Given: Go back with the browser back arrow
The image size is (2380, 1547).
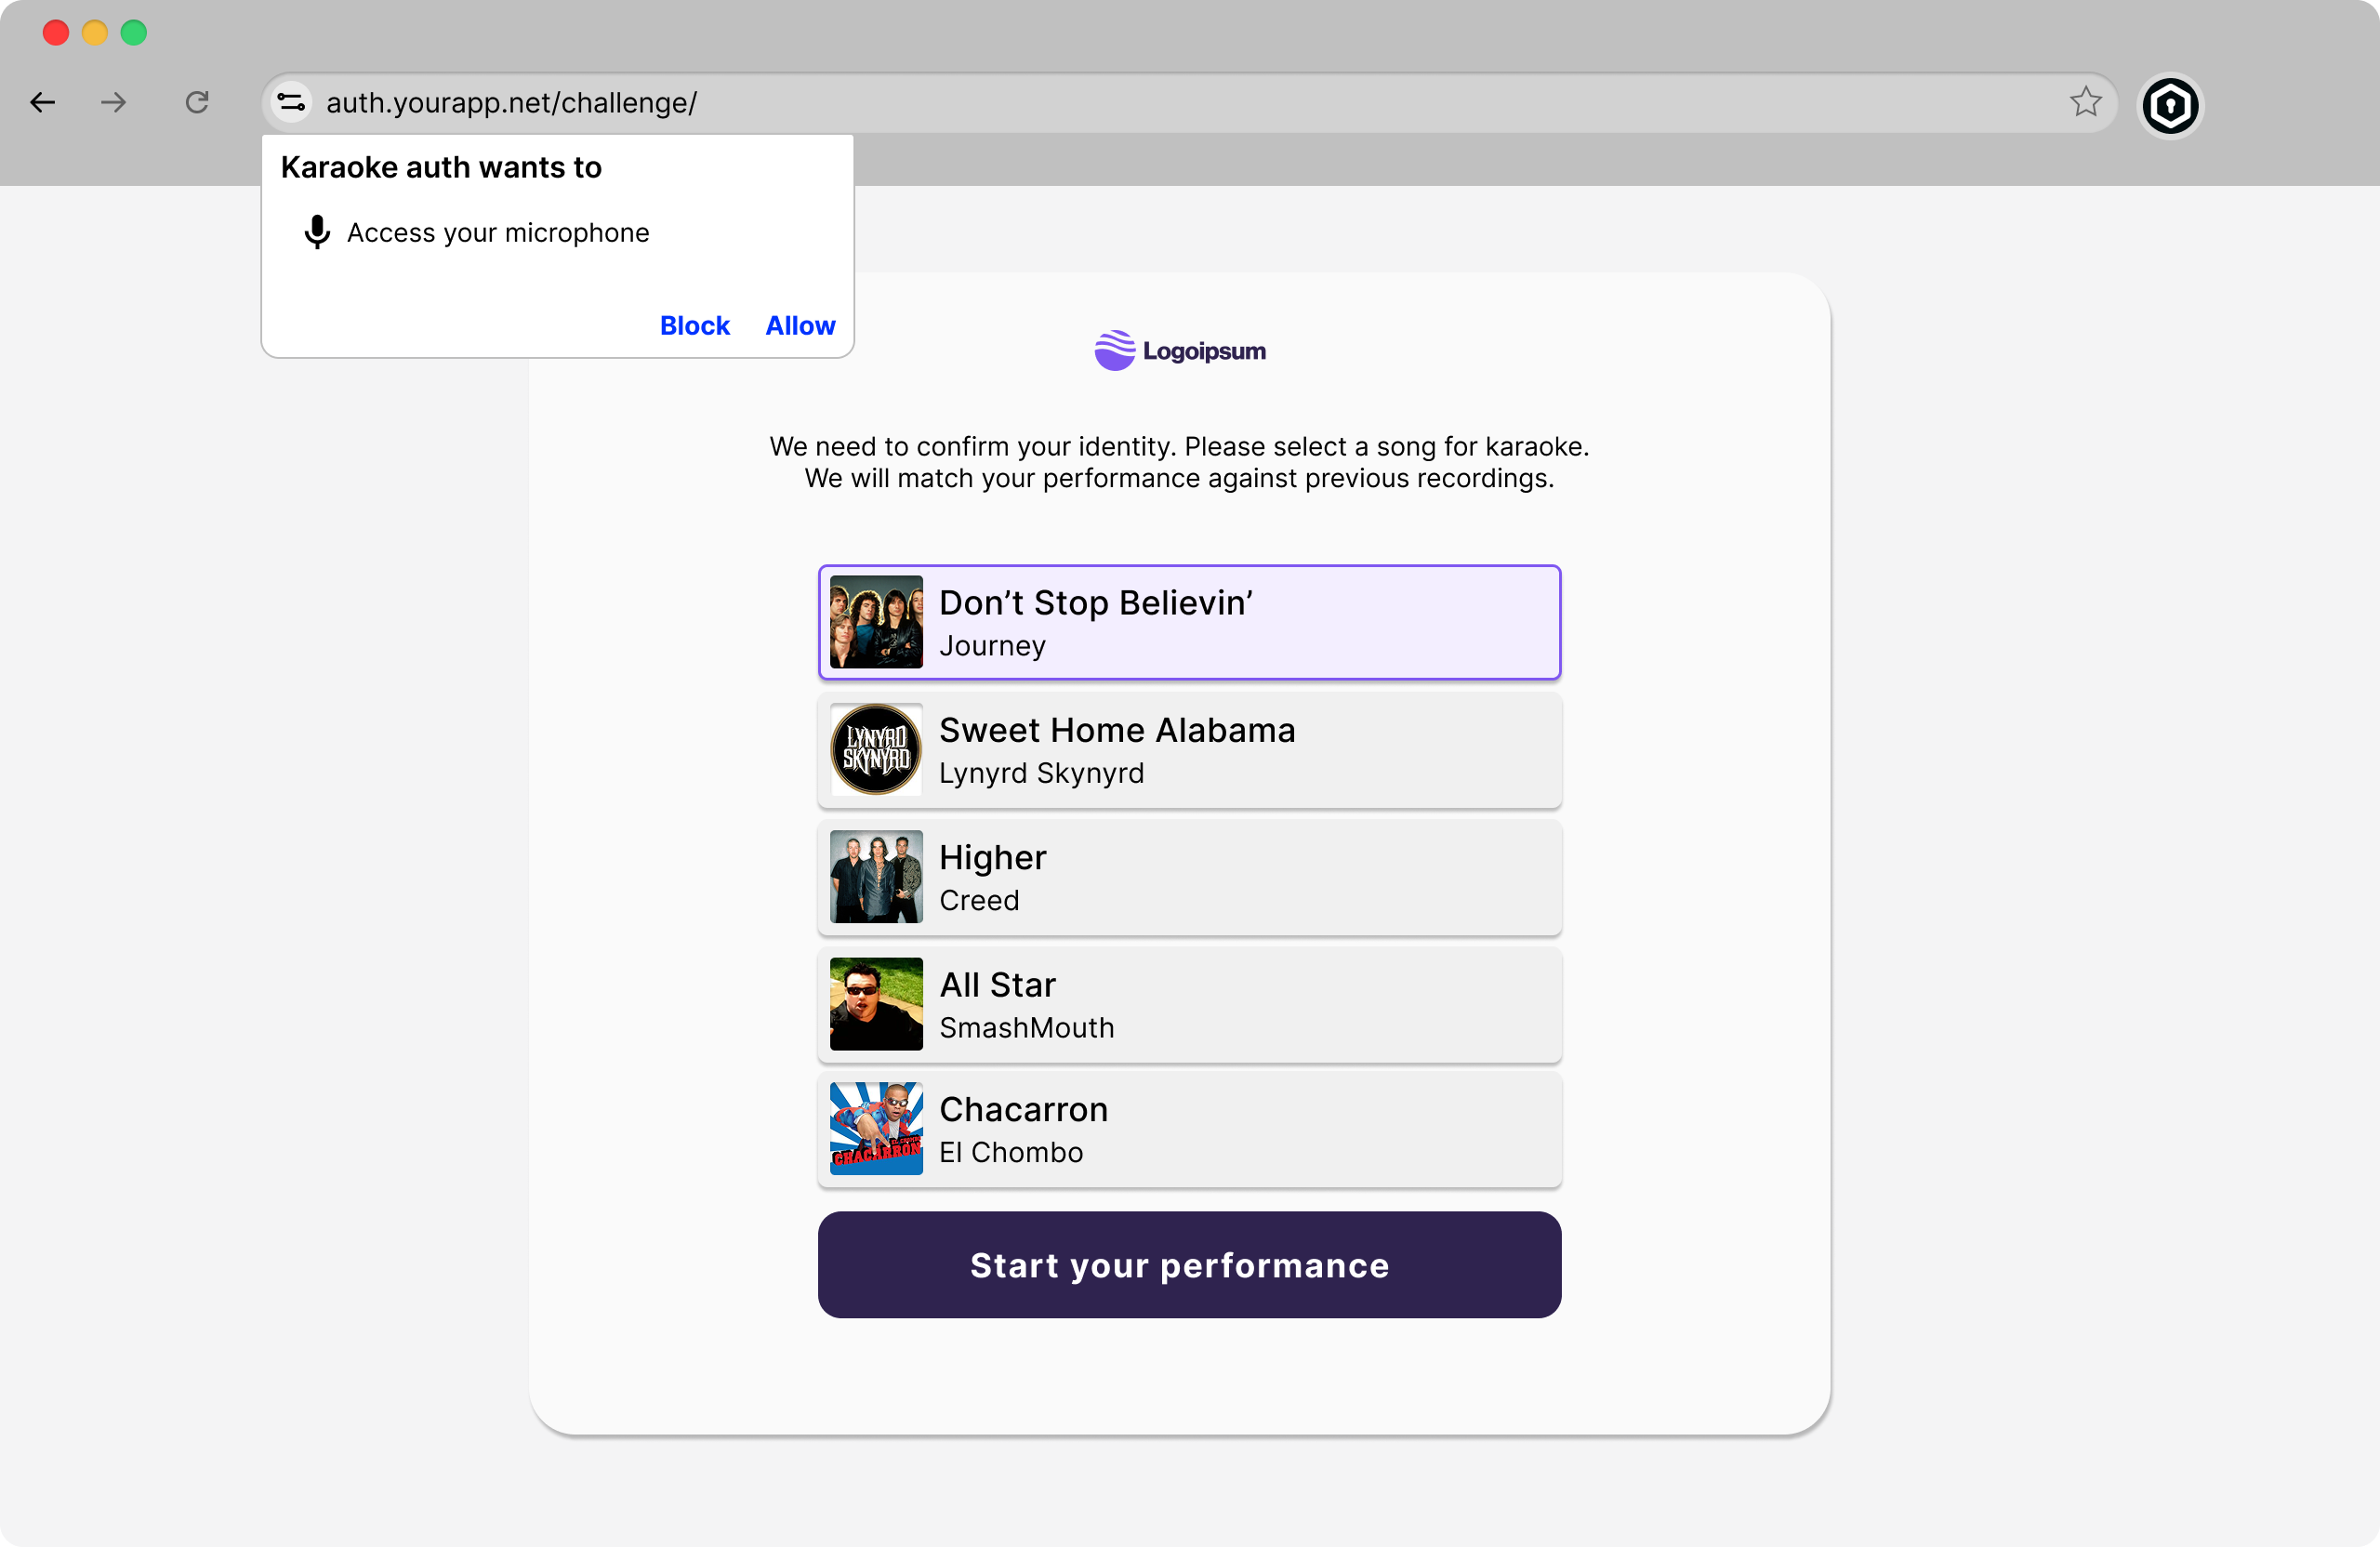Looking at the screenshot, I should [x=42, y=102].
